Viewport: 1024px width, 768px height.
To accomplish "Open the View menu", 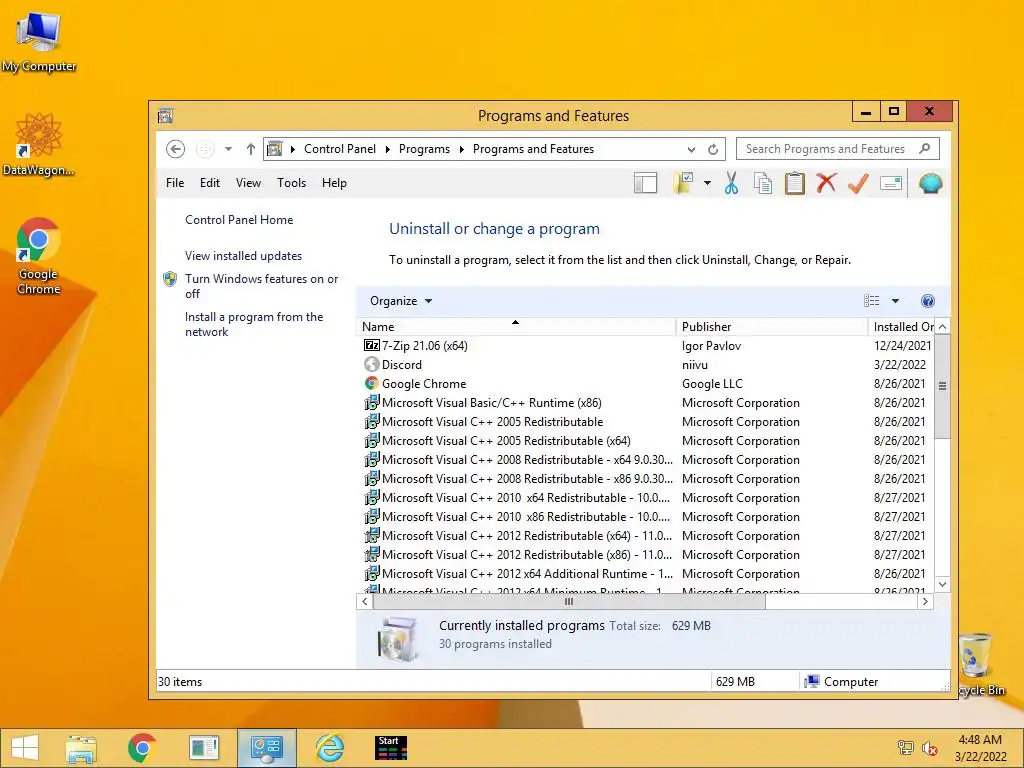I will pyautogui.click(x=248, y=183).
